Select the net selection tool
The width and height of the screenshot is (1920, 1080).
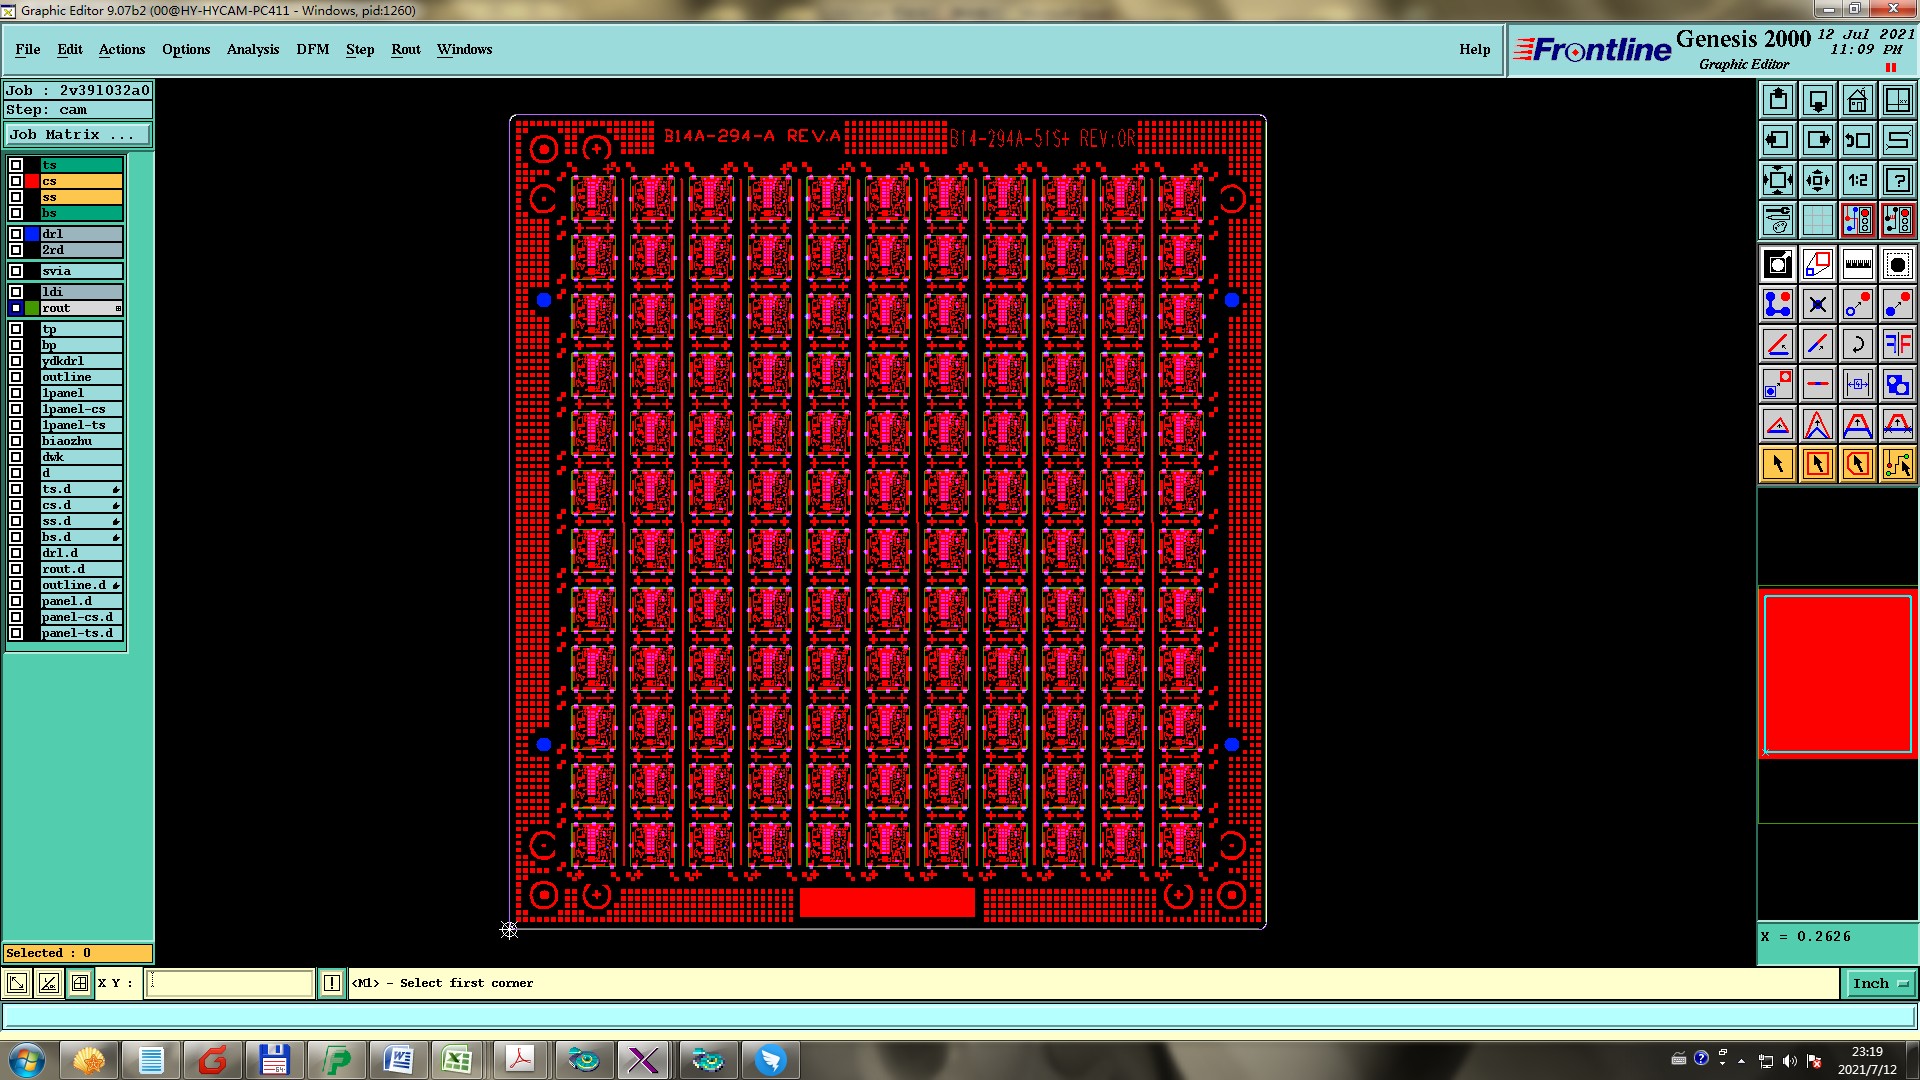point(1897,464)
